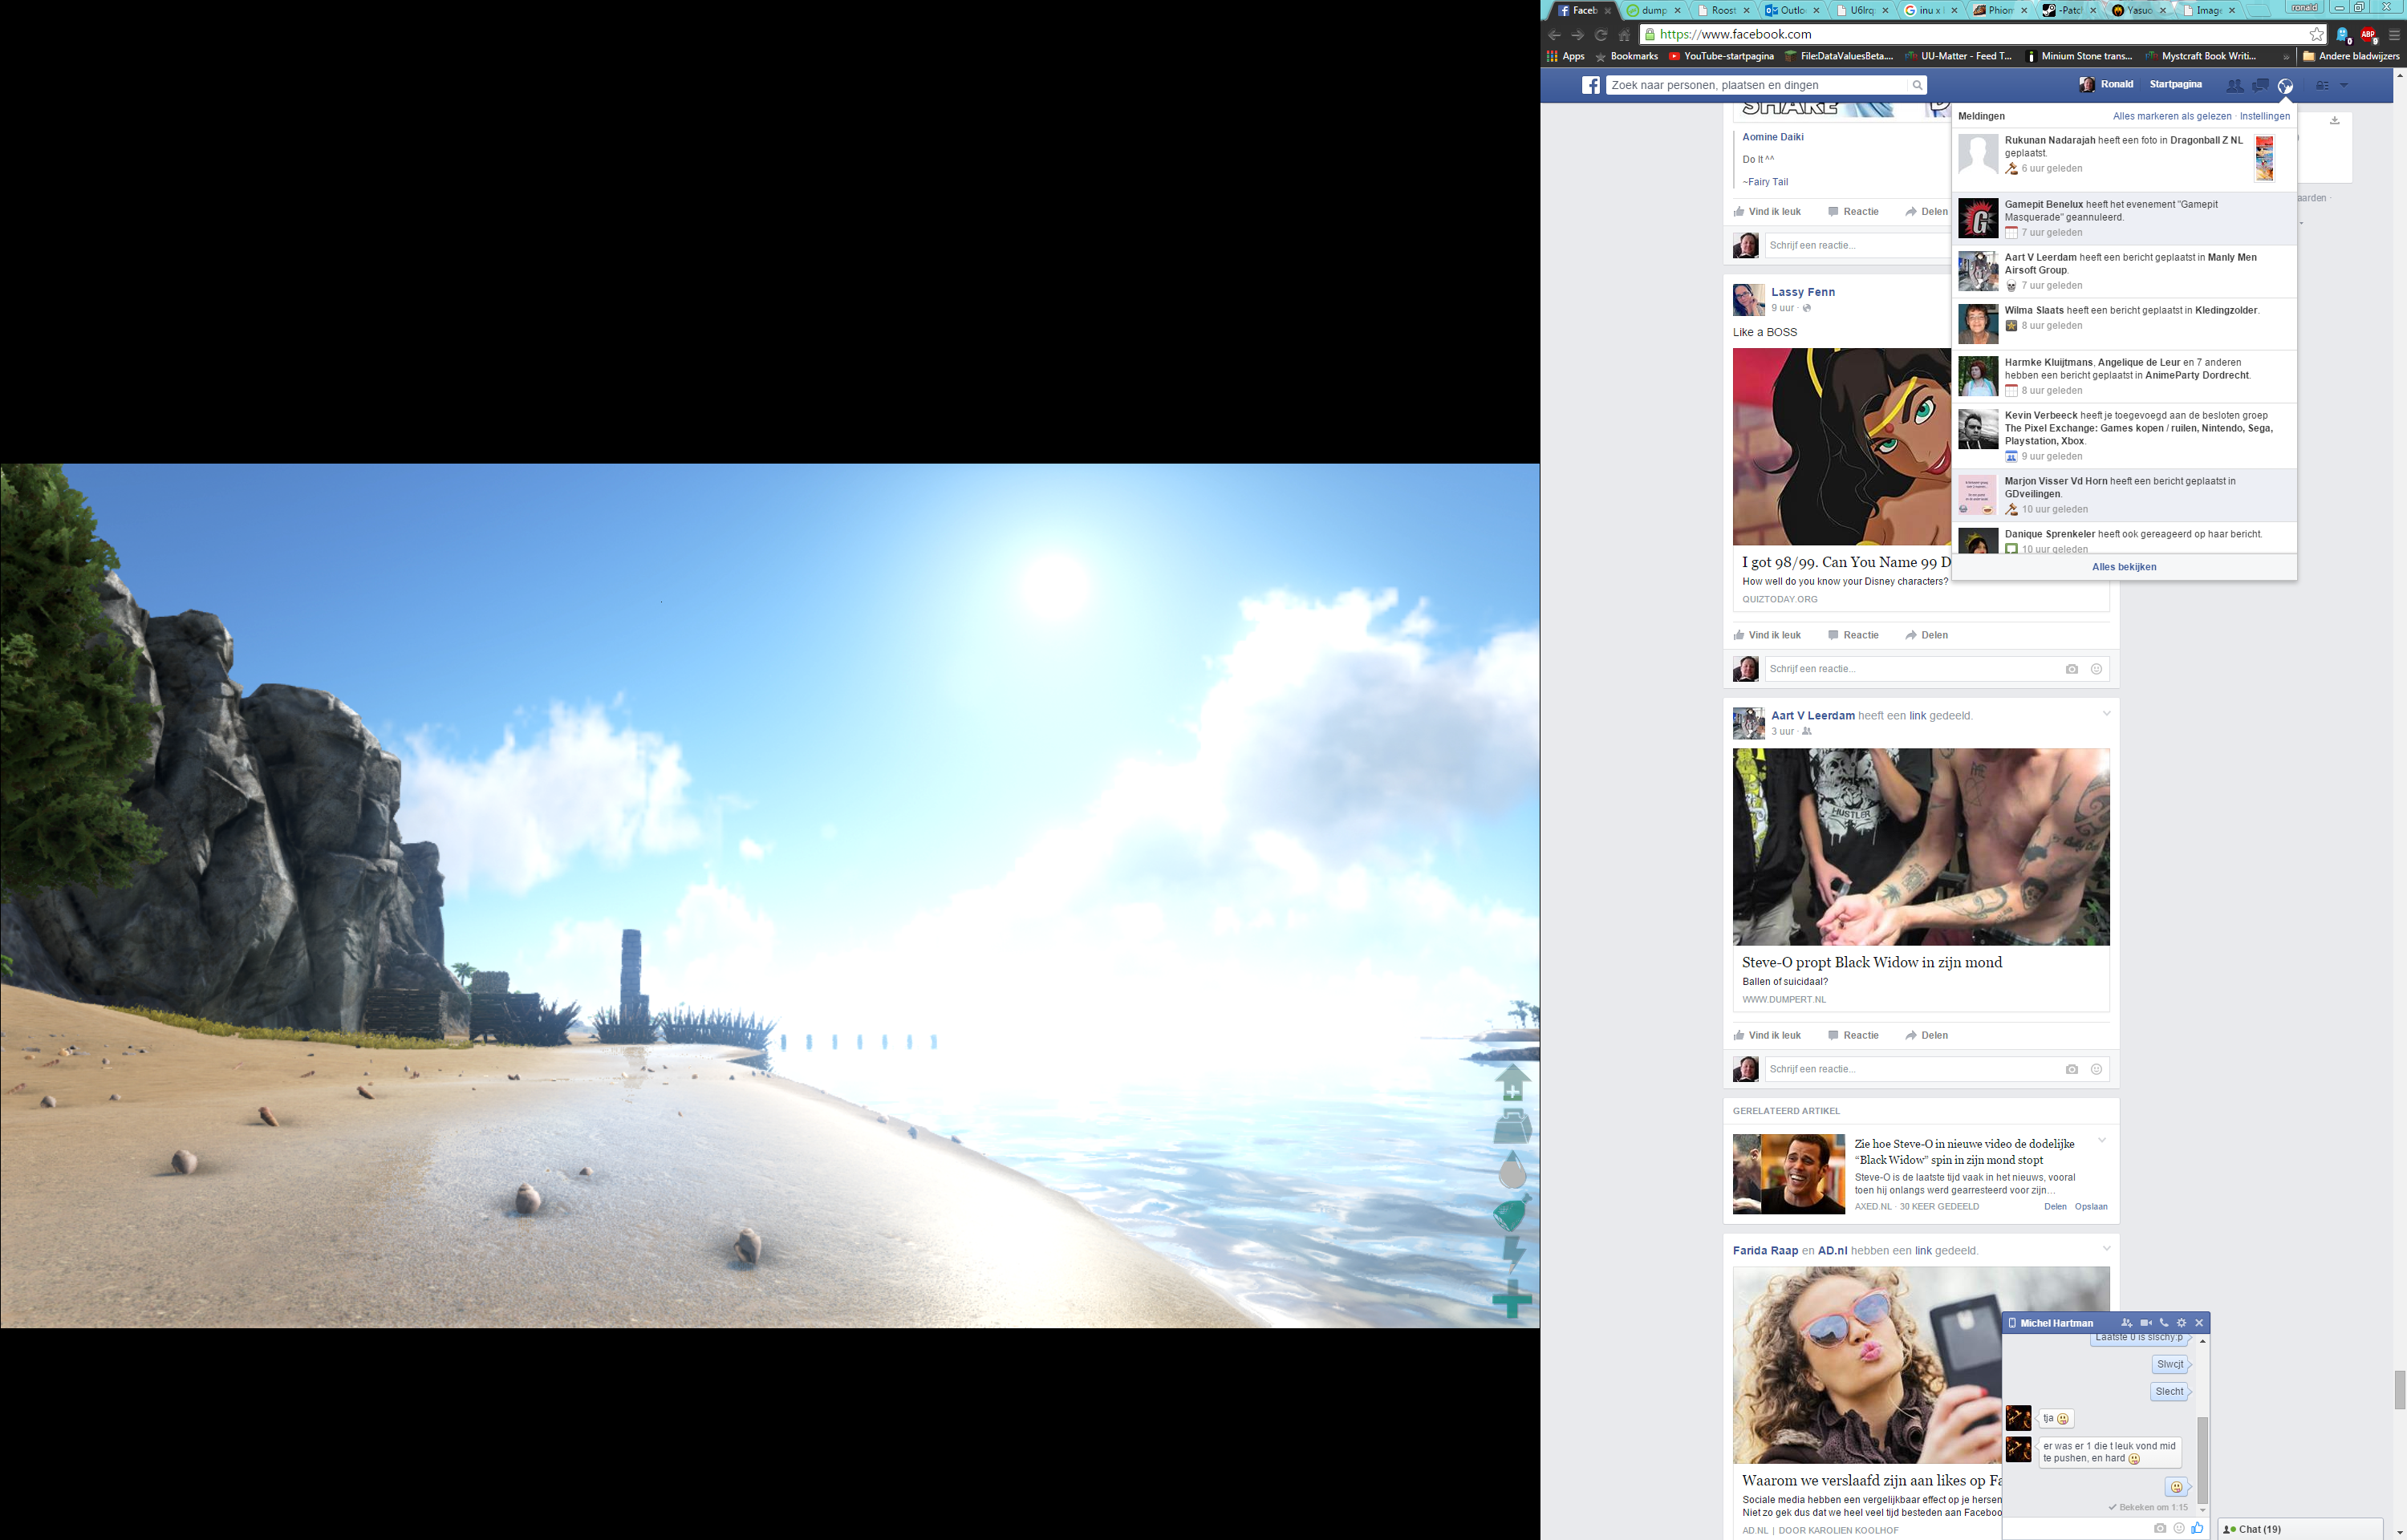Viewport: 2407px width, 1540px height.
Task: Click the browser back arrow
Action: click(x=1554, y=34)
